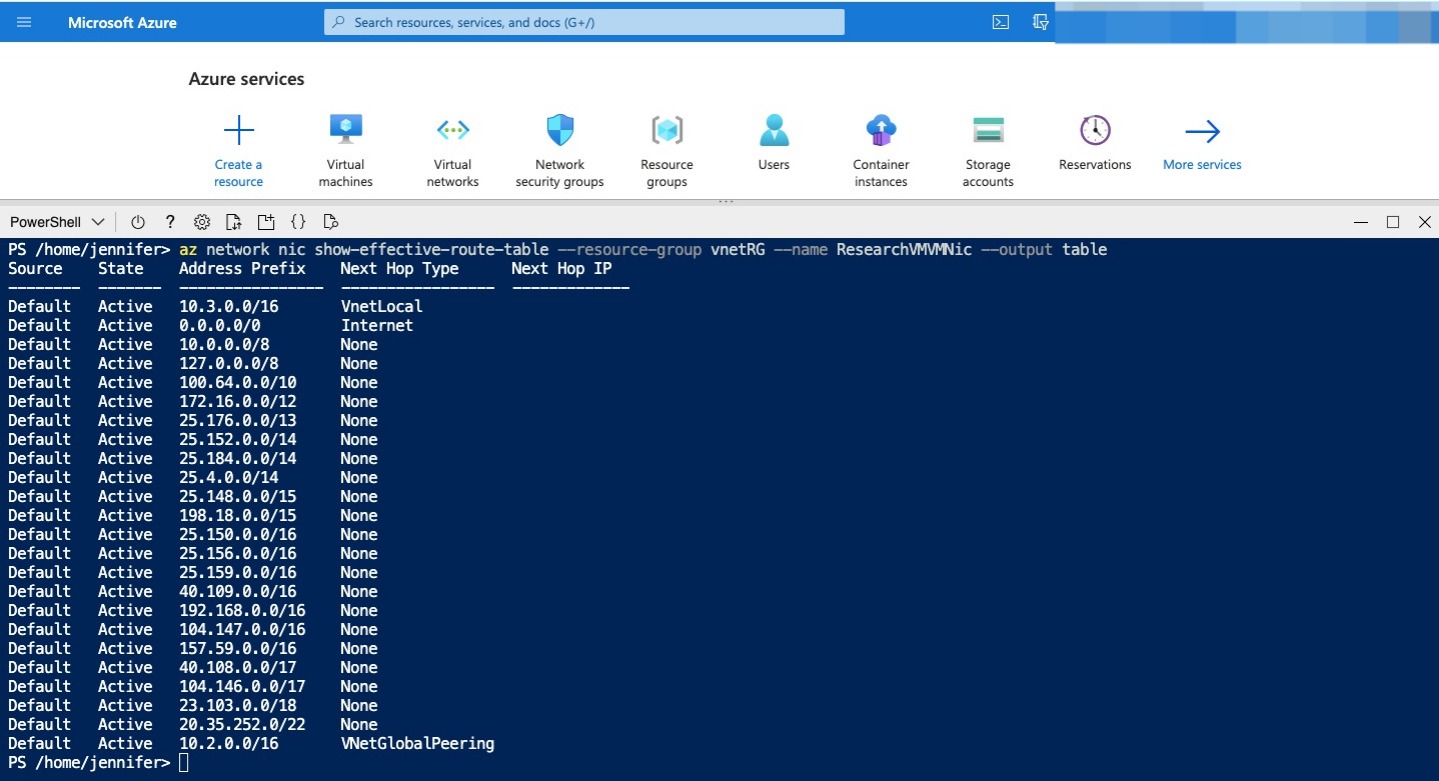Click the 104.147.0.0/16 address prefix
1439x781 pixels.
(x=242, y=629)
